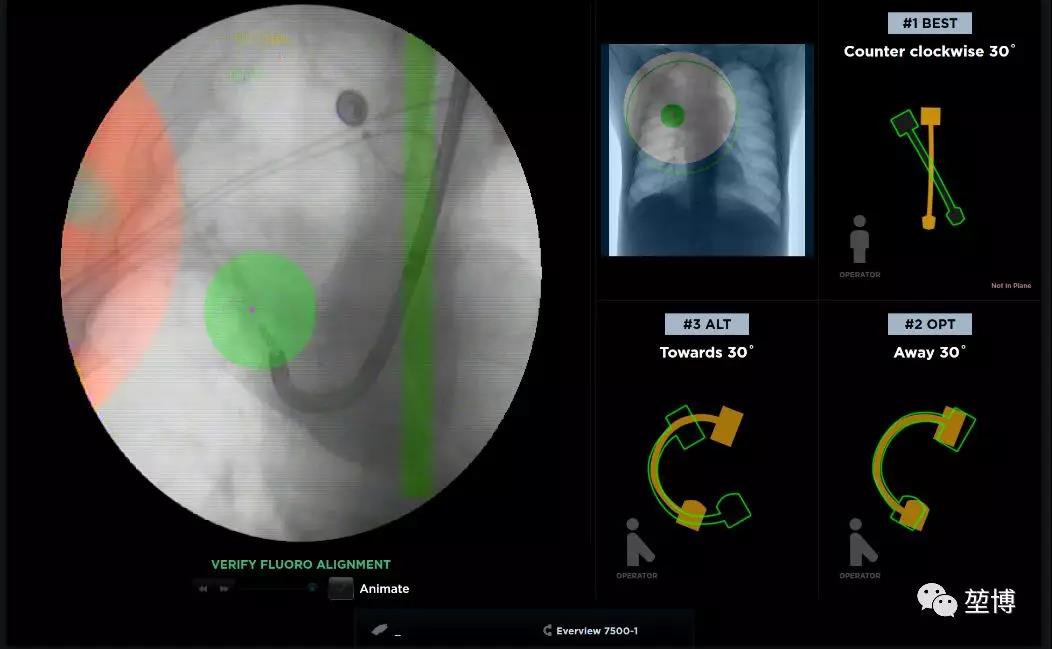Click the operator figure in #1 BEST panel
This screenshot has width=1052, height=649.
click(x=859, y=240)
